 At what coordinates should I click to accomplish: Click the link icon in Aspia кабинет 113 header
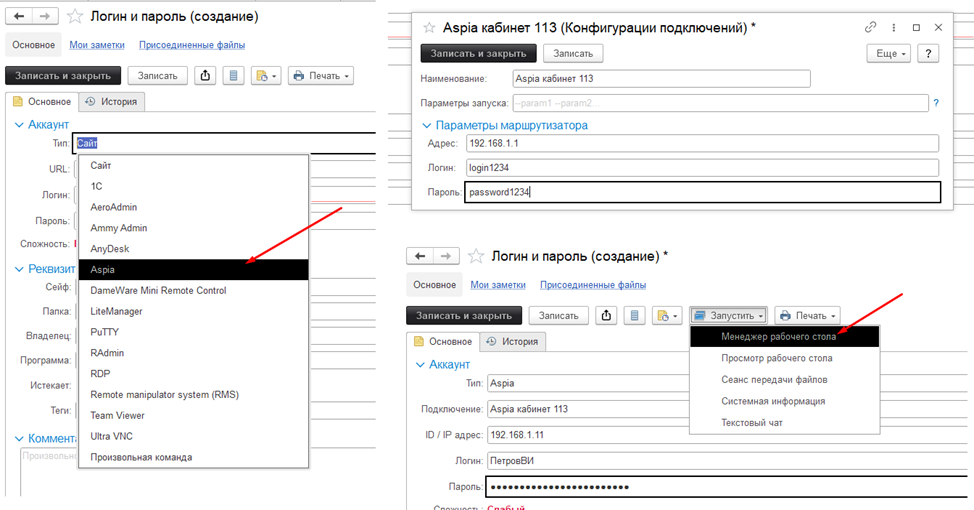(x=870, y=27)
